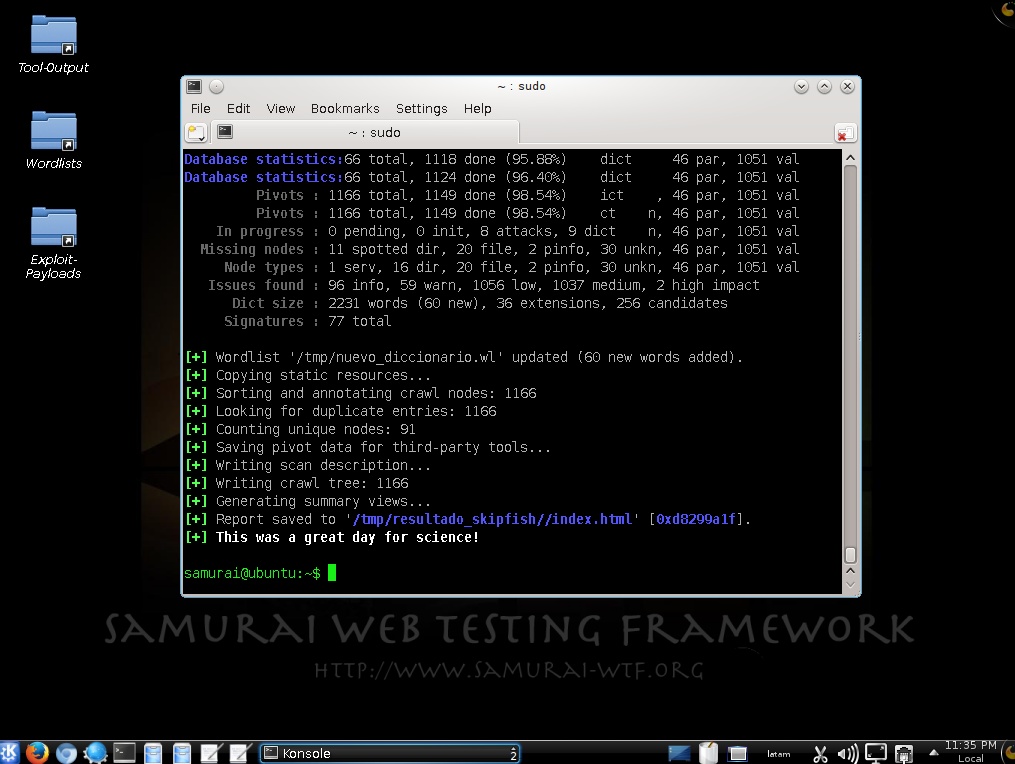Open the Wordlists desktop folder
Image resolution: width=1015 pixels, height=764 pixels.
53,140
